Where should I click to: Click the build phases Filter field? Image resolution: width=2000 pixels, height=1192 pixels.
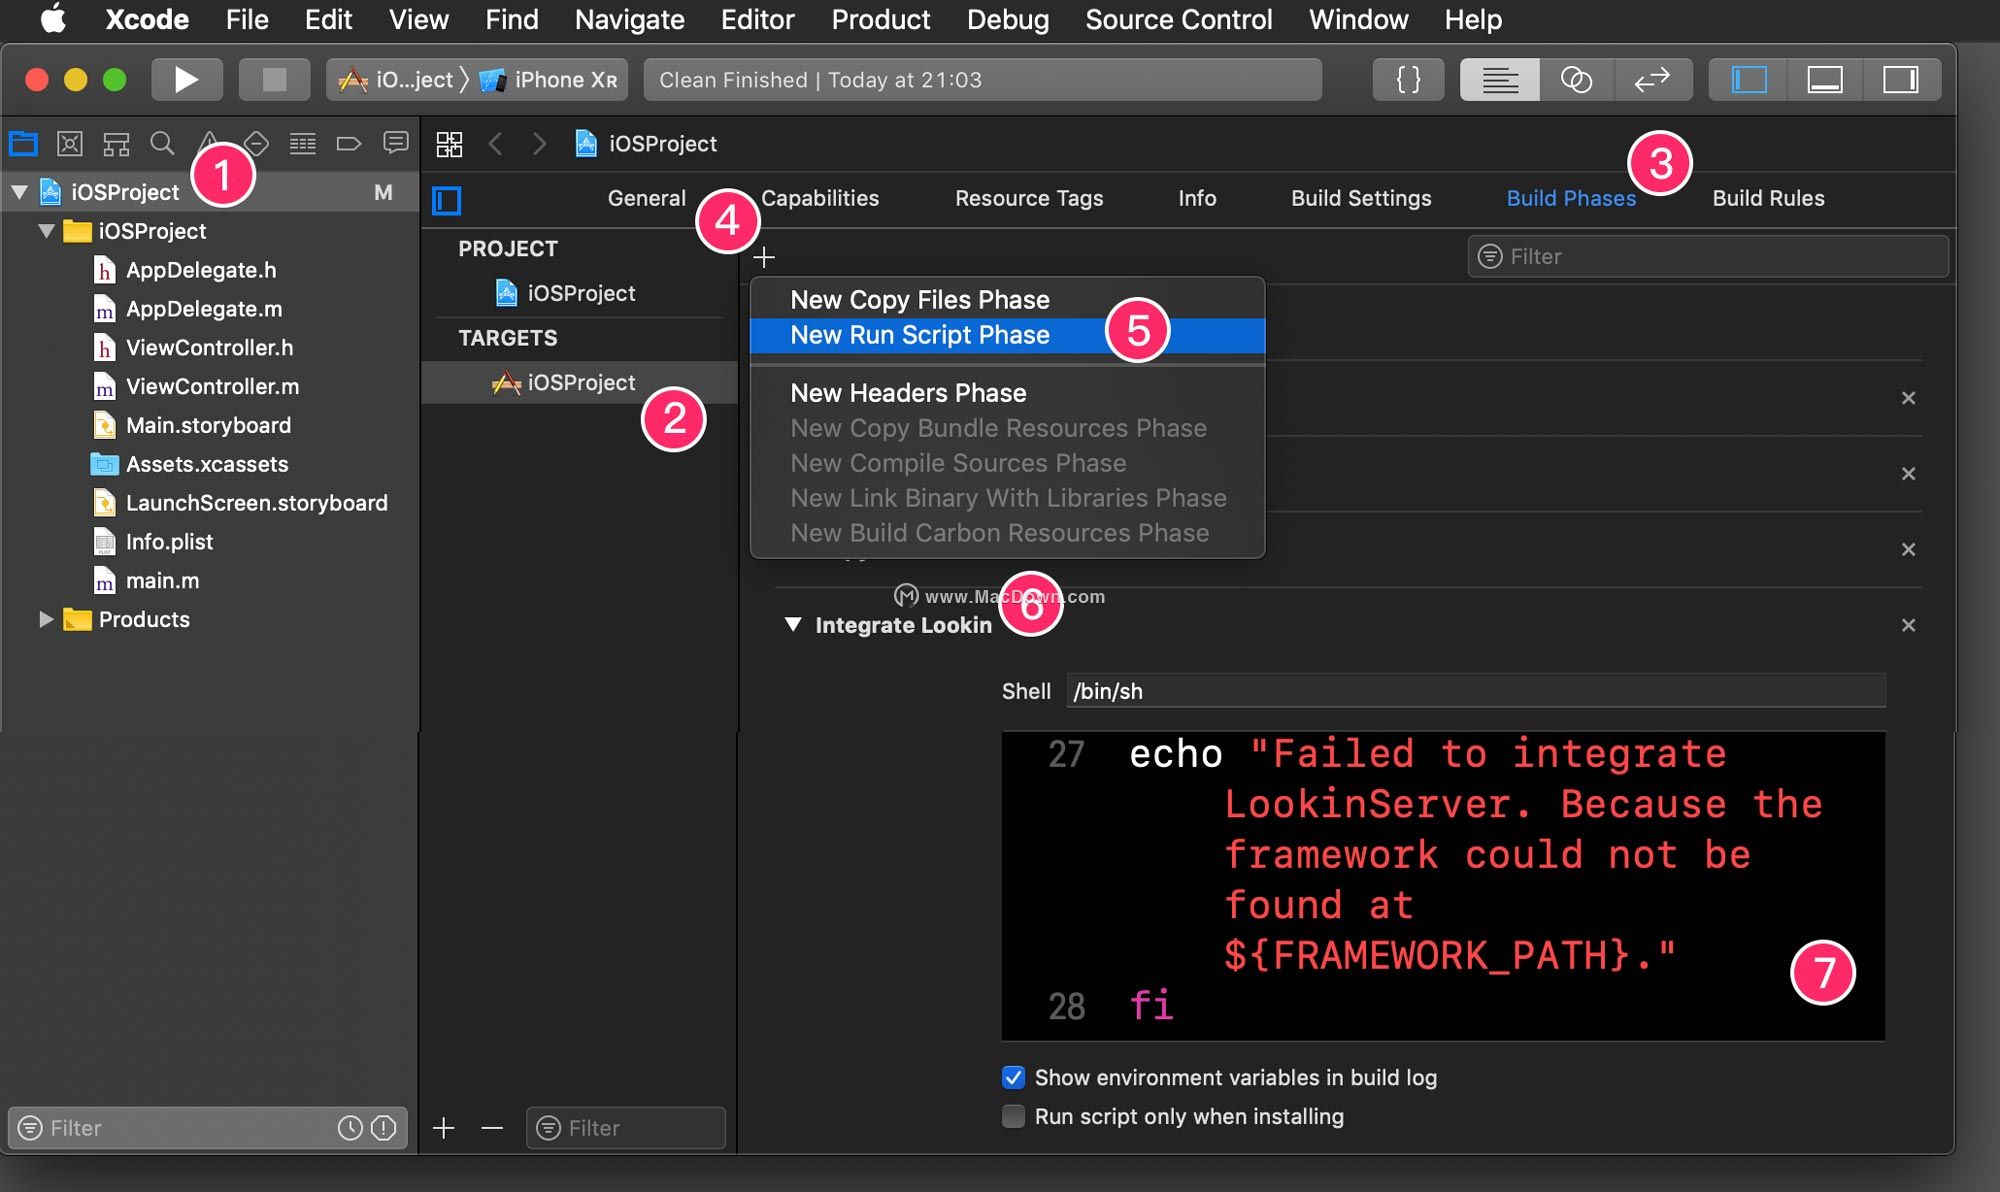tap(1708, 257)
